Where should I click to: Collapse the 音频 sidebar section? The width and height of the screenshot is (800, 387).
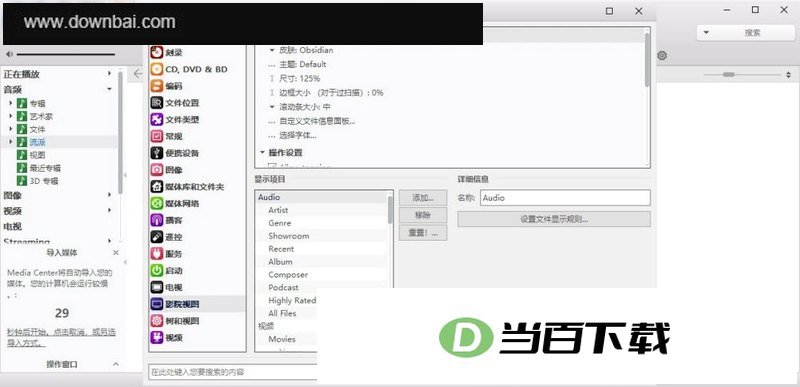(x=109, y=89)
